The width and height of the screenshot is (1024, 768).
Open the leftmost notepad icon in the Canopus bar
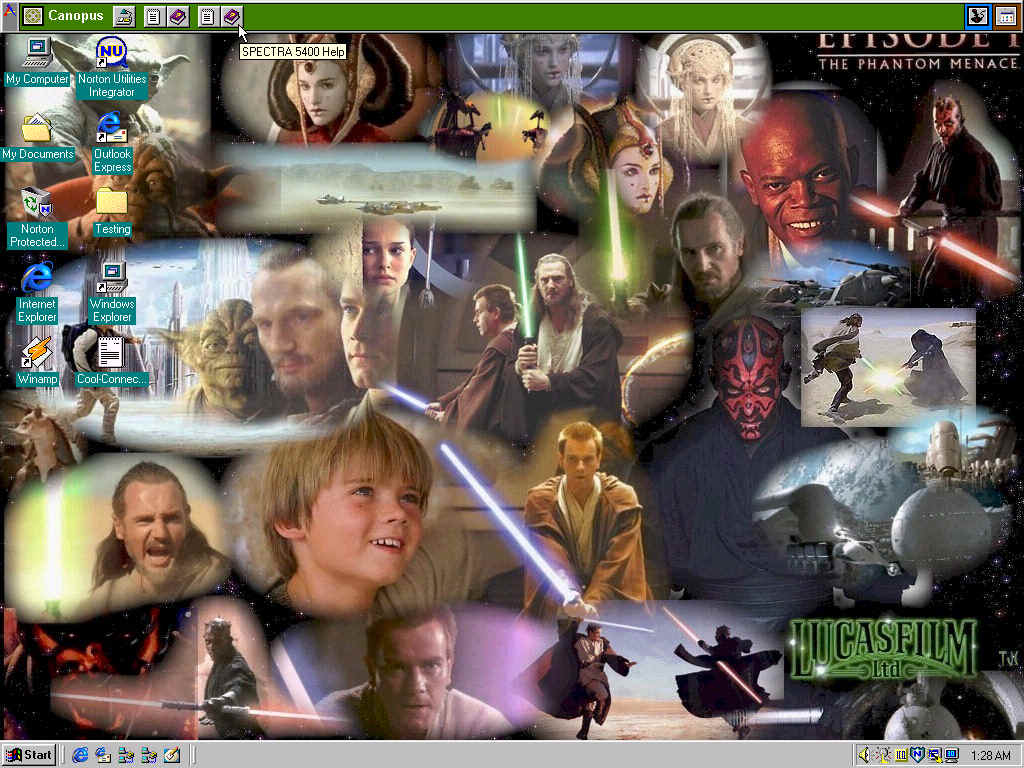click(152, 16)
